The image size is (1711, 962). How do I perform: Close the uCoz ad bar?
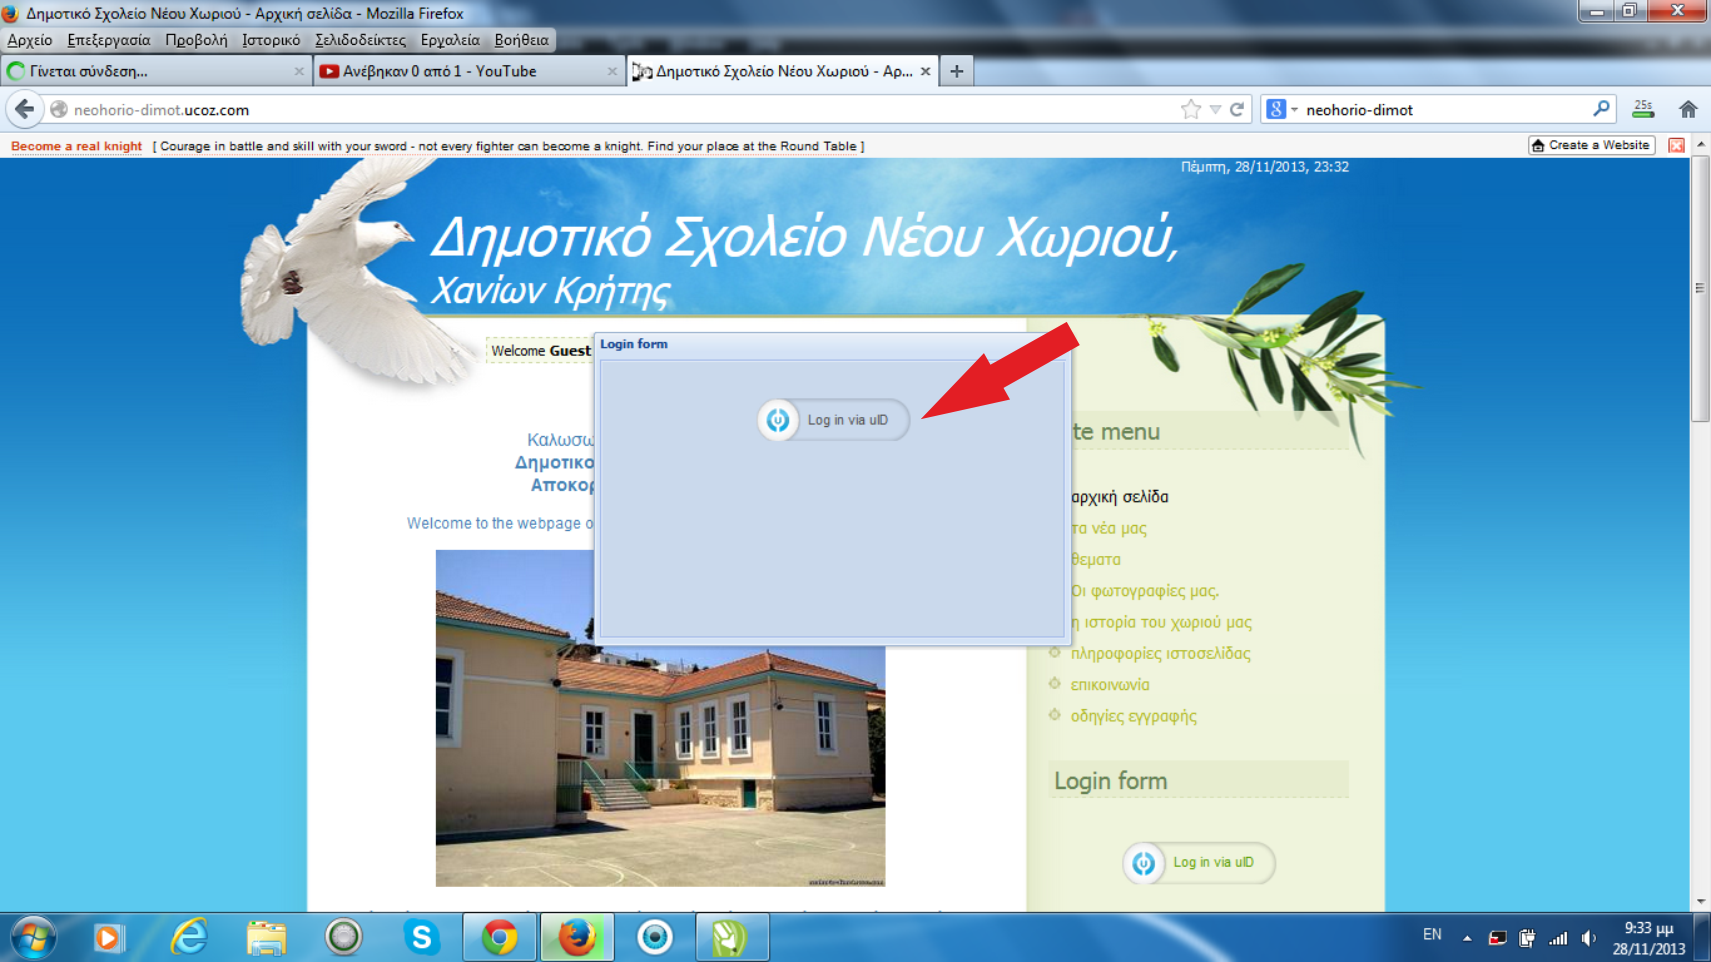[1676, 146]
